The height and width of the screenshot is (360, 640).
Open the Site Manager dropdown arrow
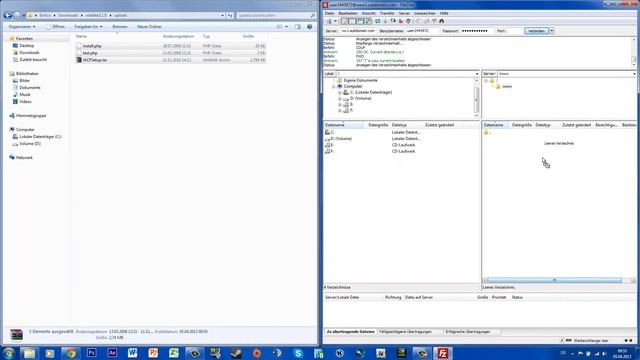336,21
